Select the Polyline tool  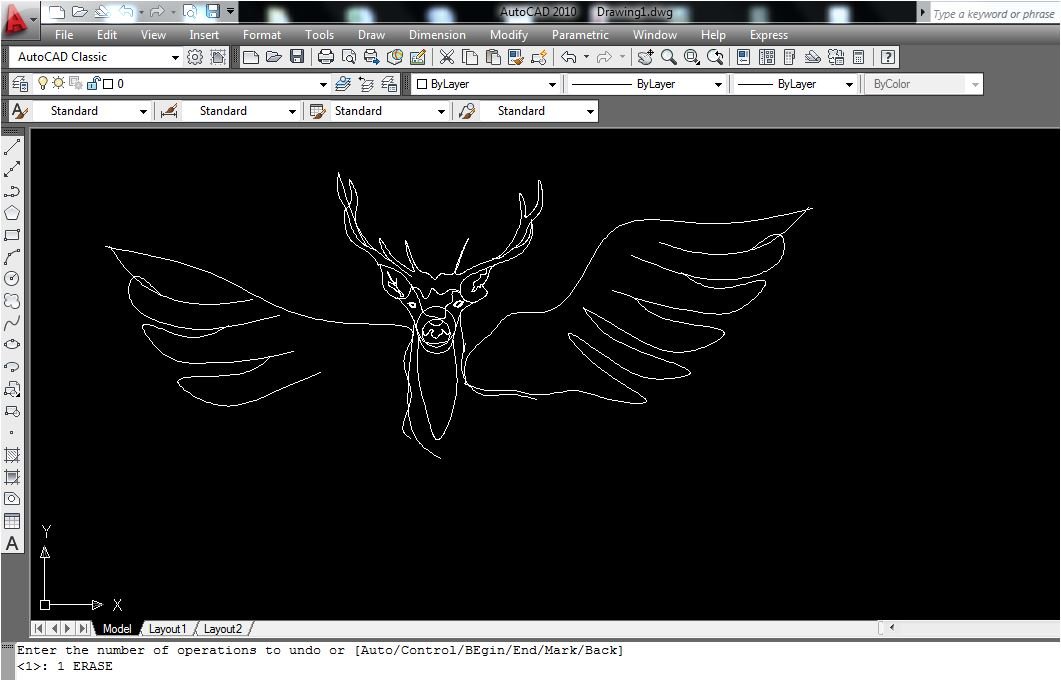point(12,191)
